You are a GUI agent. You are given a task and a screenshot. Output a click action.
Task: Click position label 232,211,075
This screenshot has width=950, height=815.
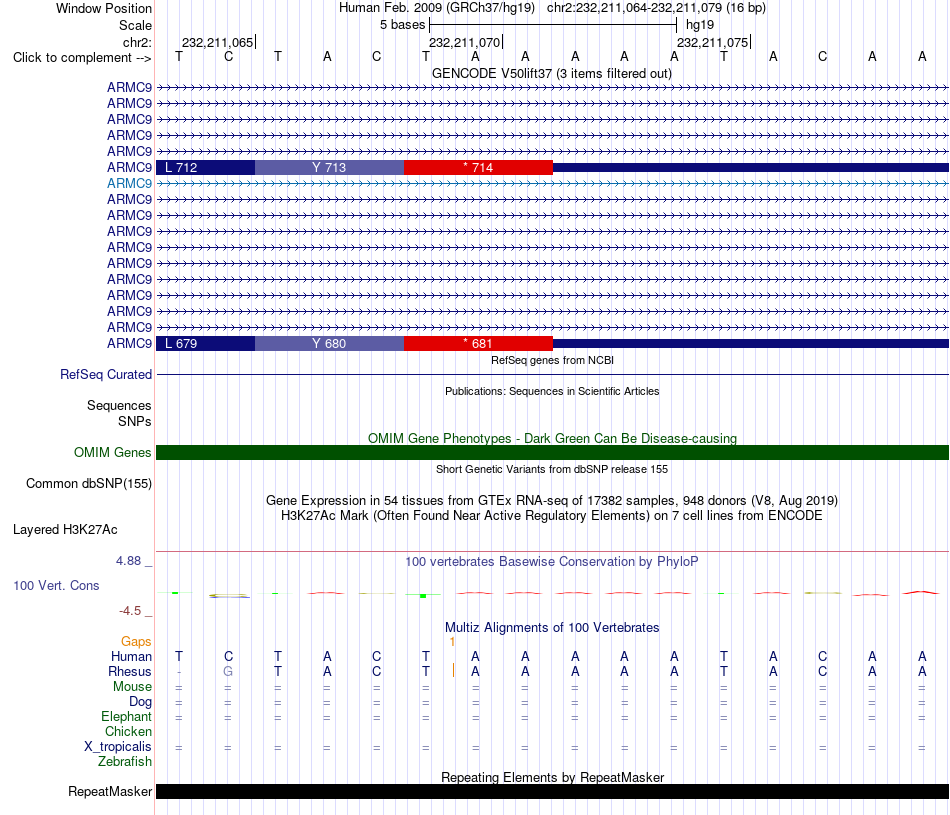712,42
